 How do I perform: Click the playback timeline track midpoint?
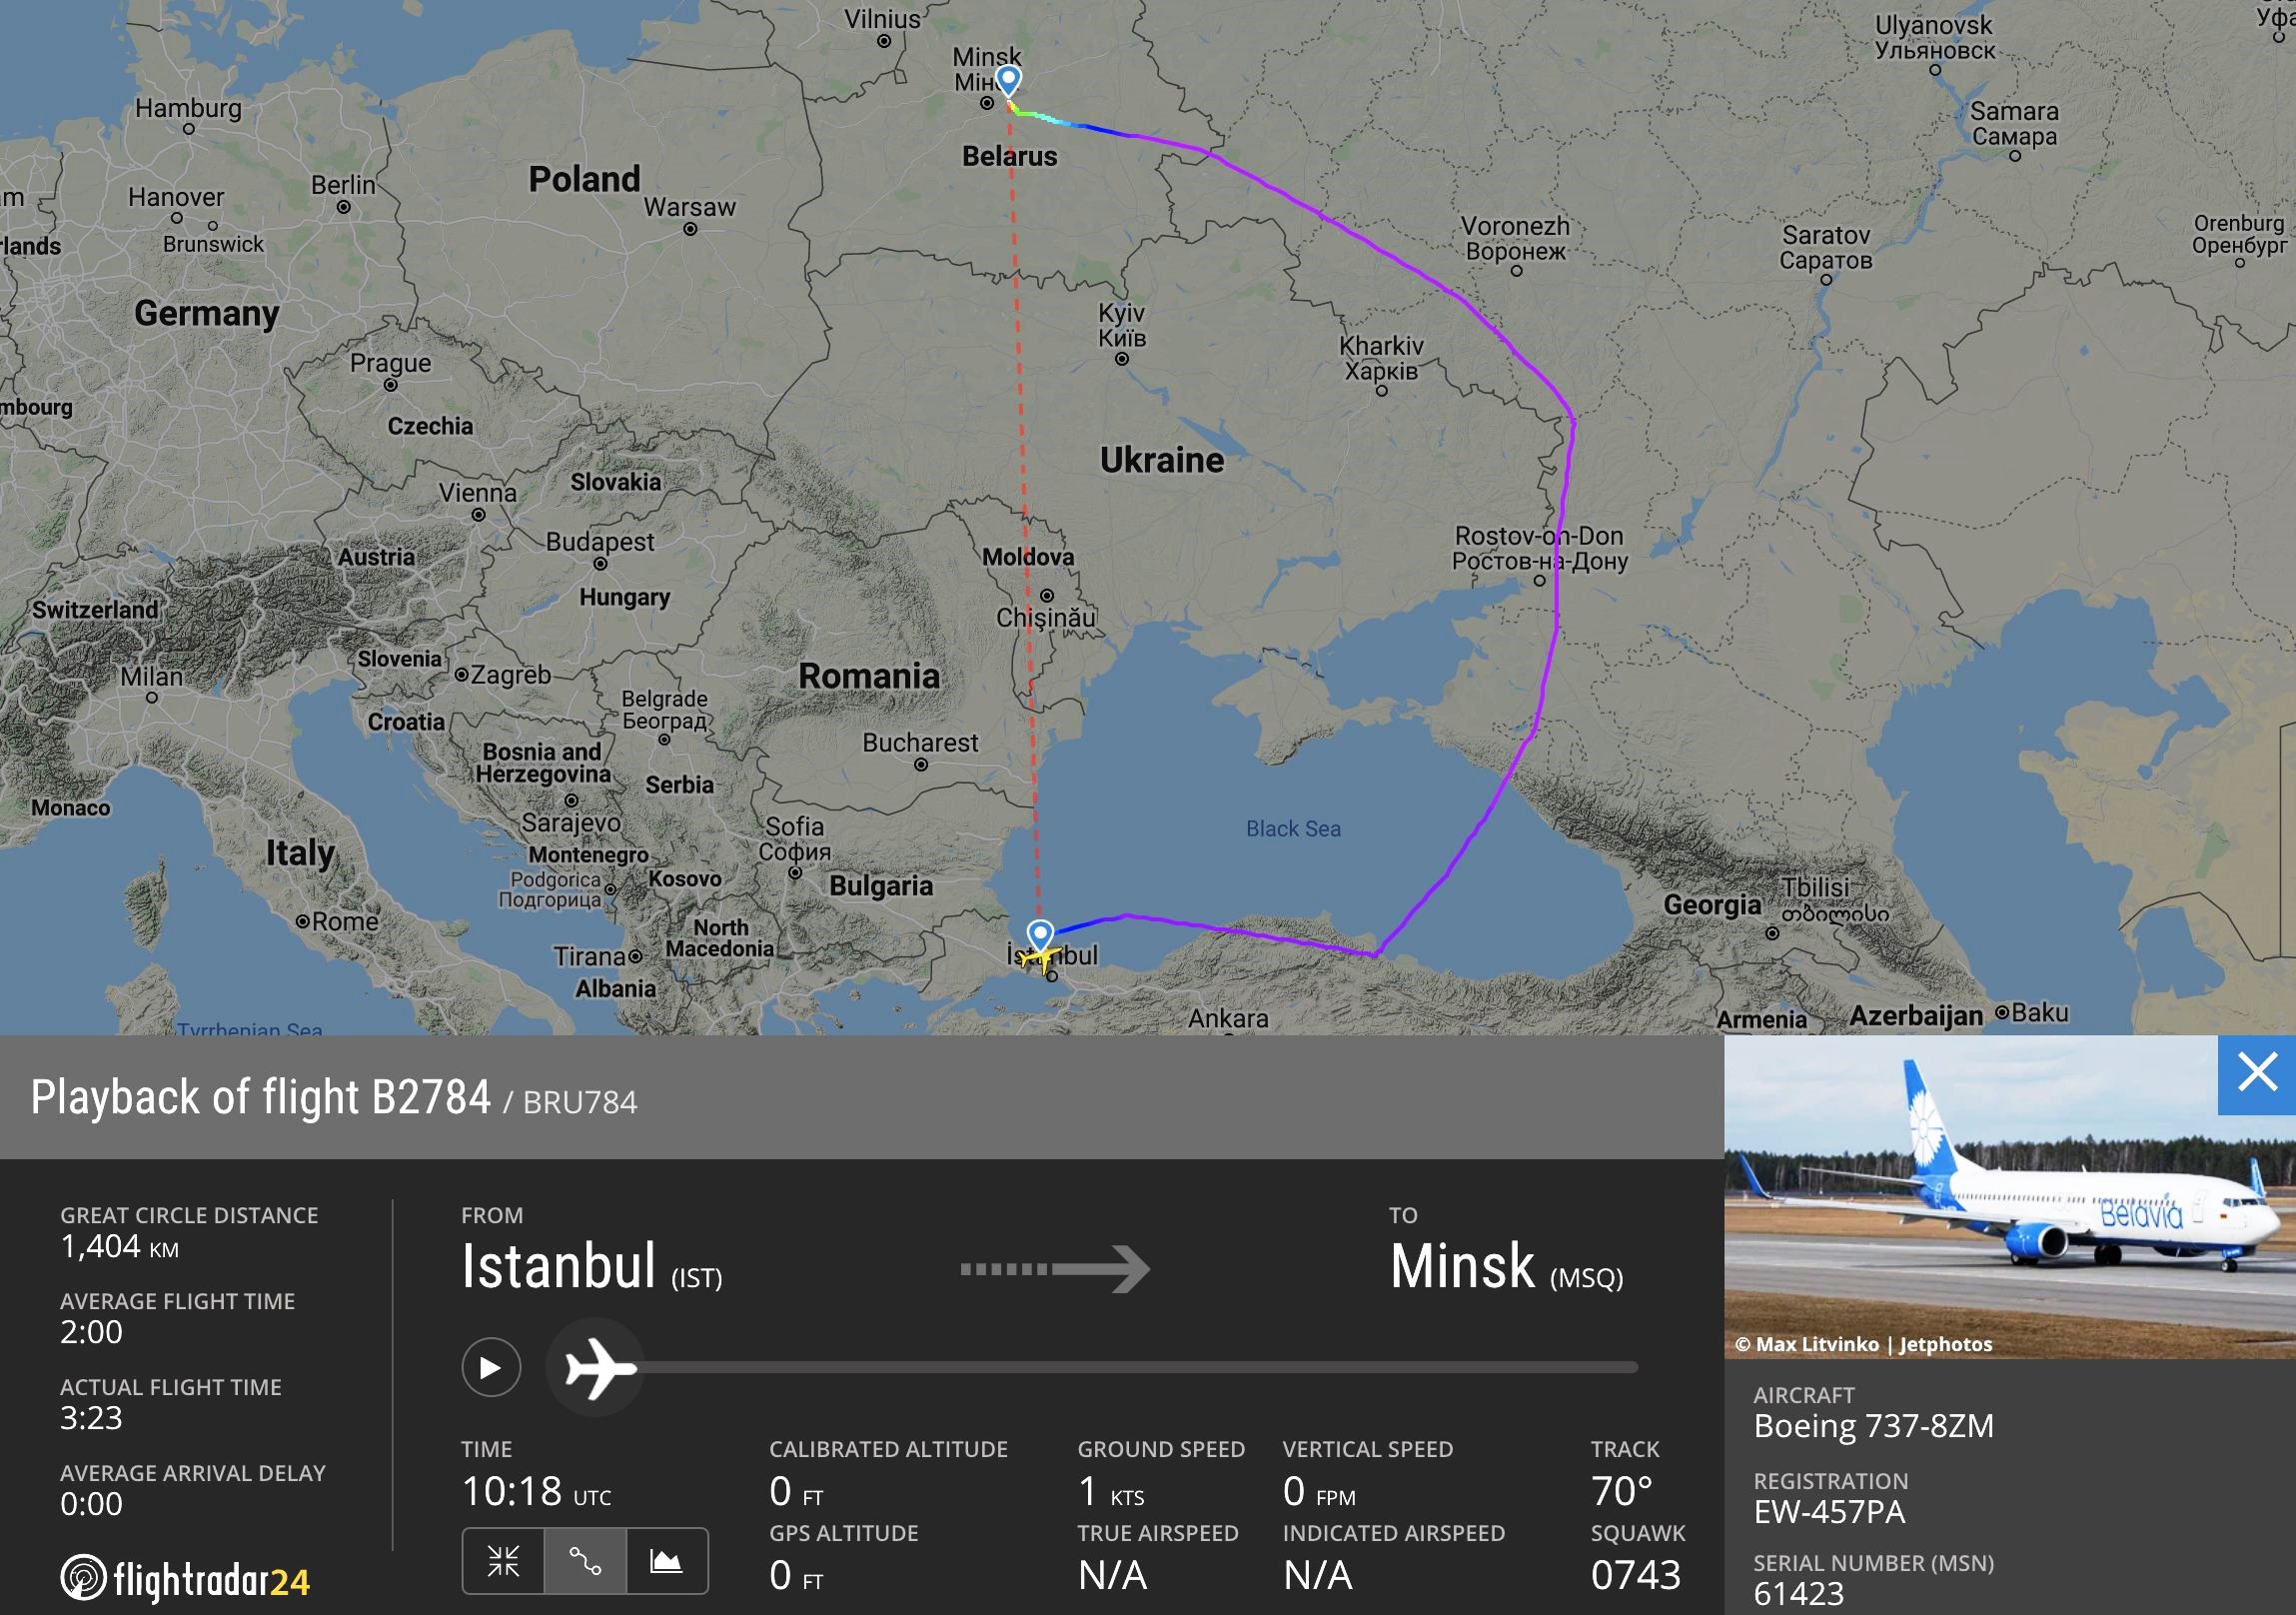pyautogui.click(x=1137, y=1367)
